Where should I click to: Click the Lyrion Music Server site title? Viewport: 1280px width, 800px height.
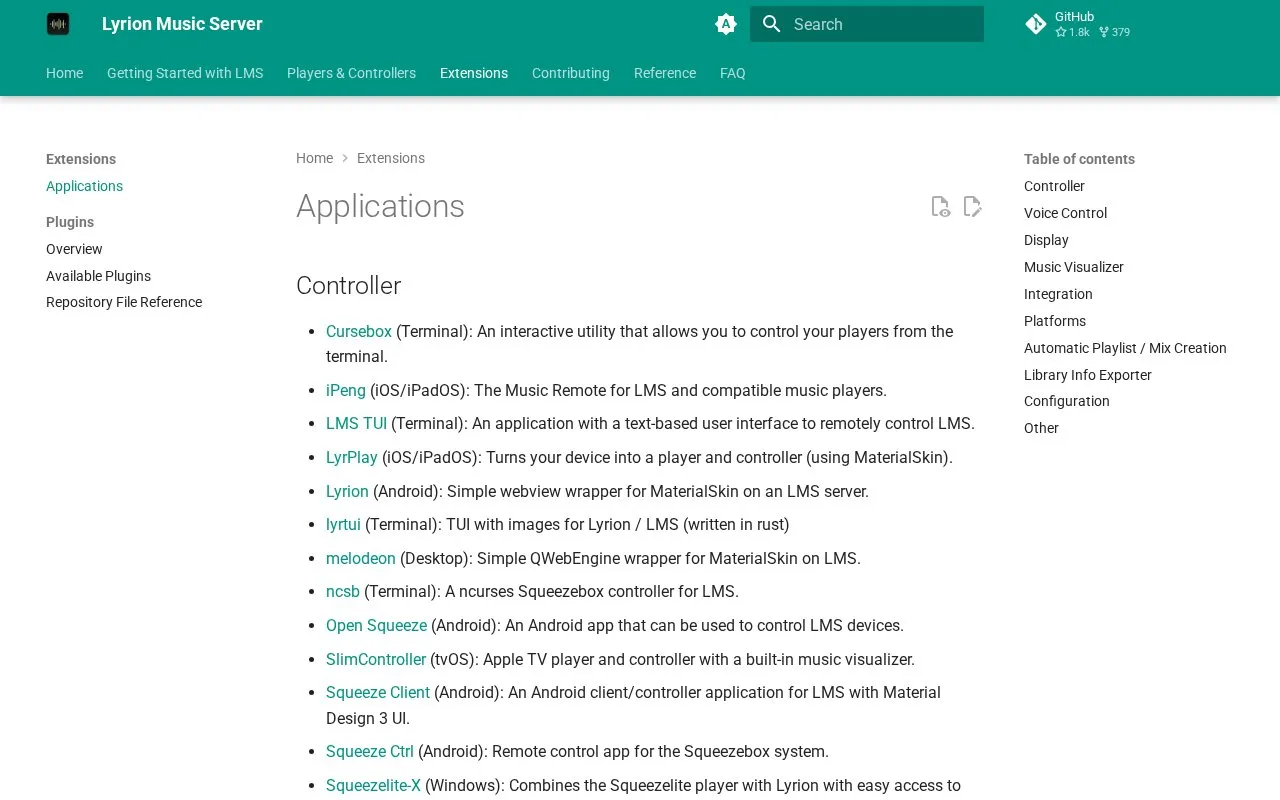(x=182, y=24)
